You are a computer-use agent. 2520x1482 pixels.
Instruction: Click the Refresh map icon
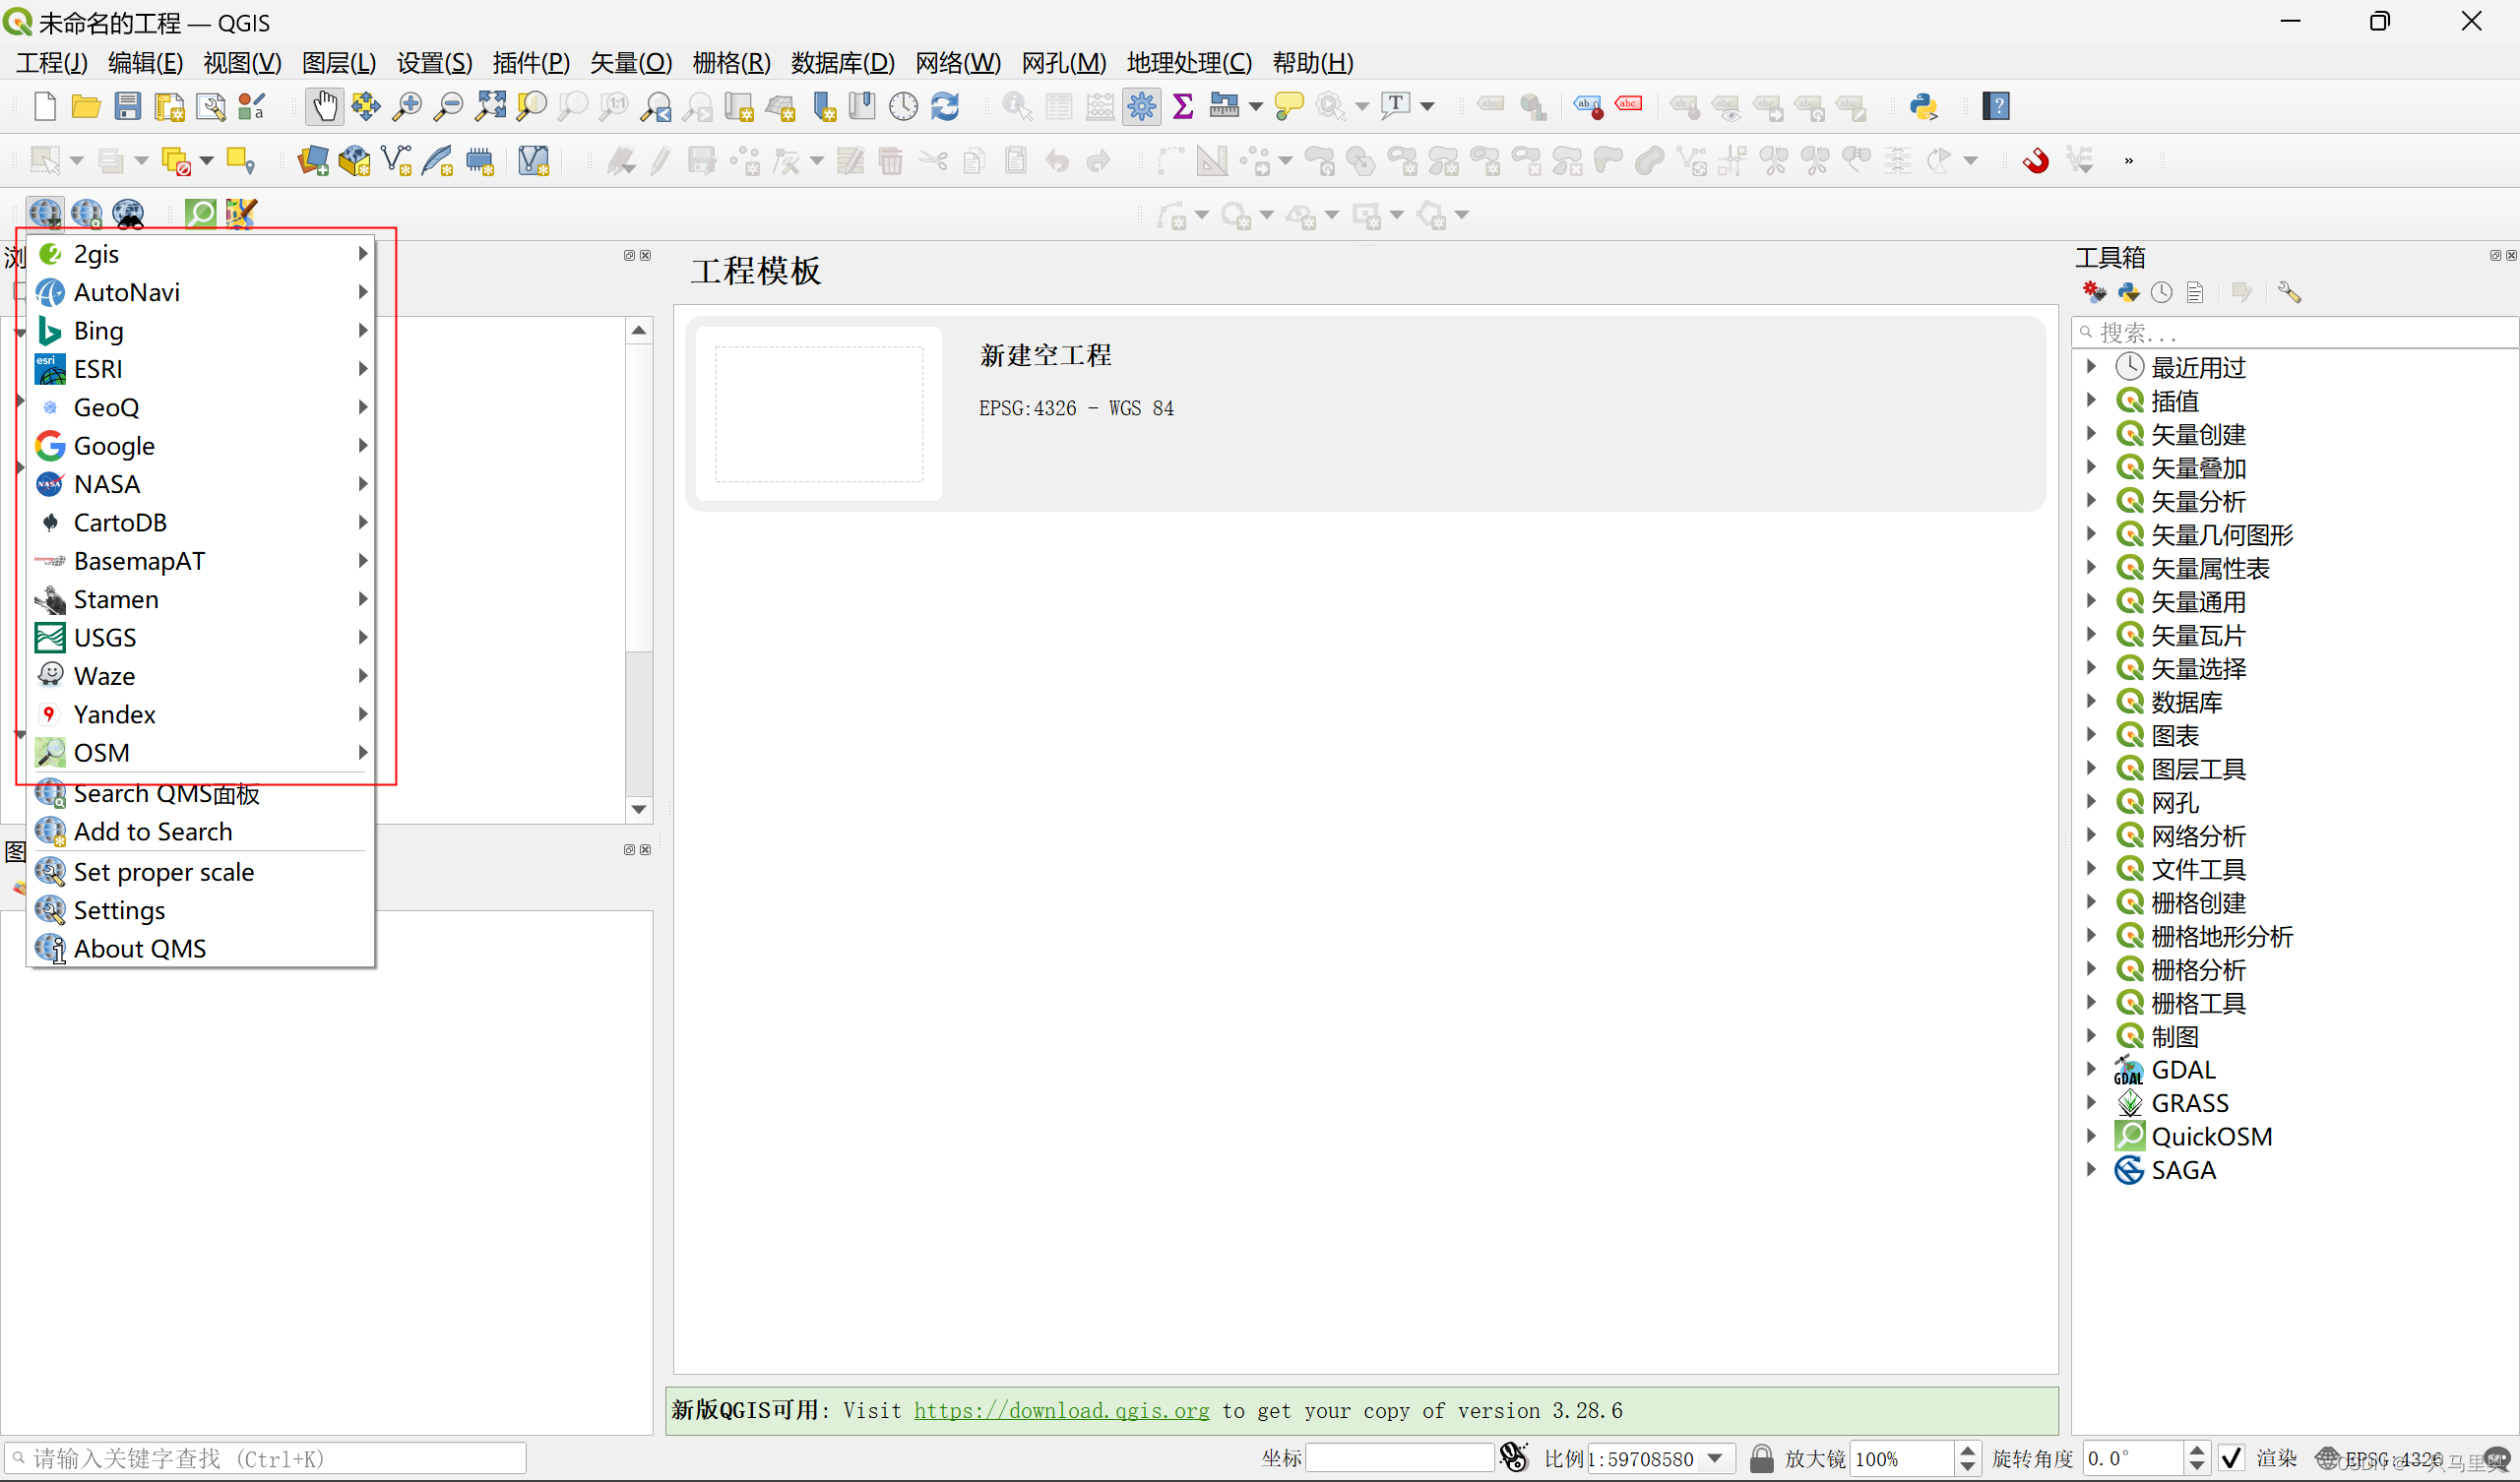pyautogui.click(x=945, y=106)
